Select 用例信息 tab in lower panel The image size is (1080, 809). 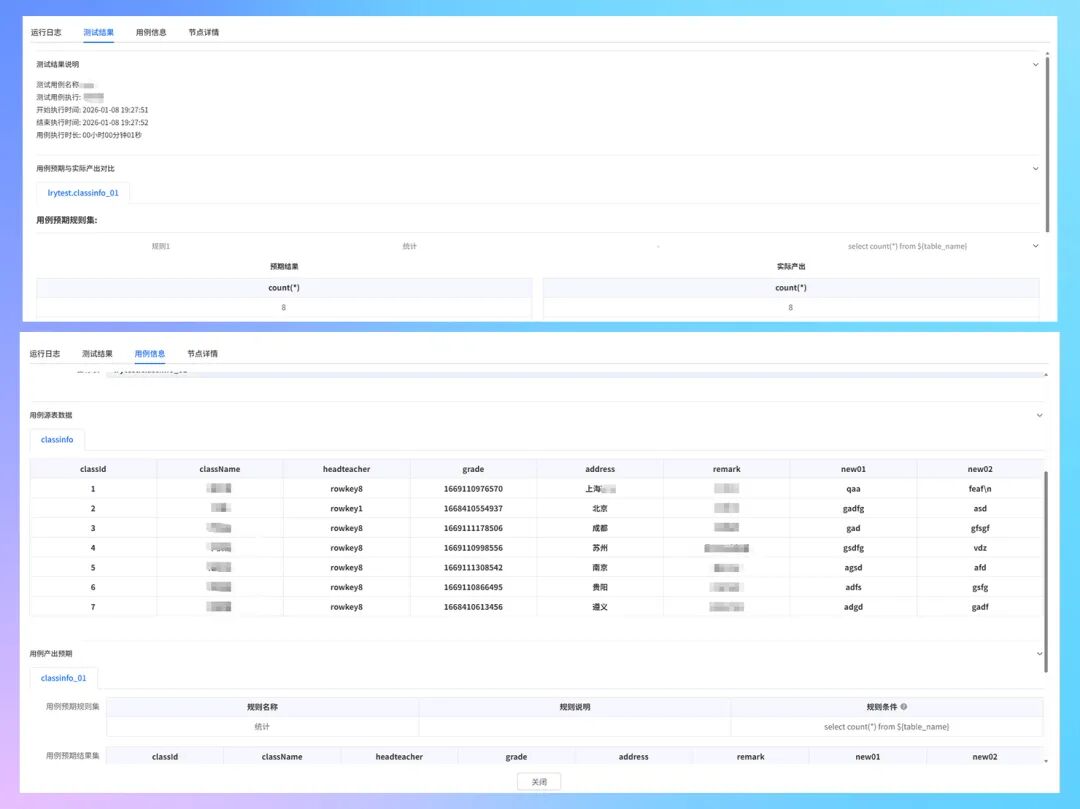point(149,354)
